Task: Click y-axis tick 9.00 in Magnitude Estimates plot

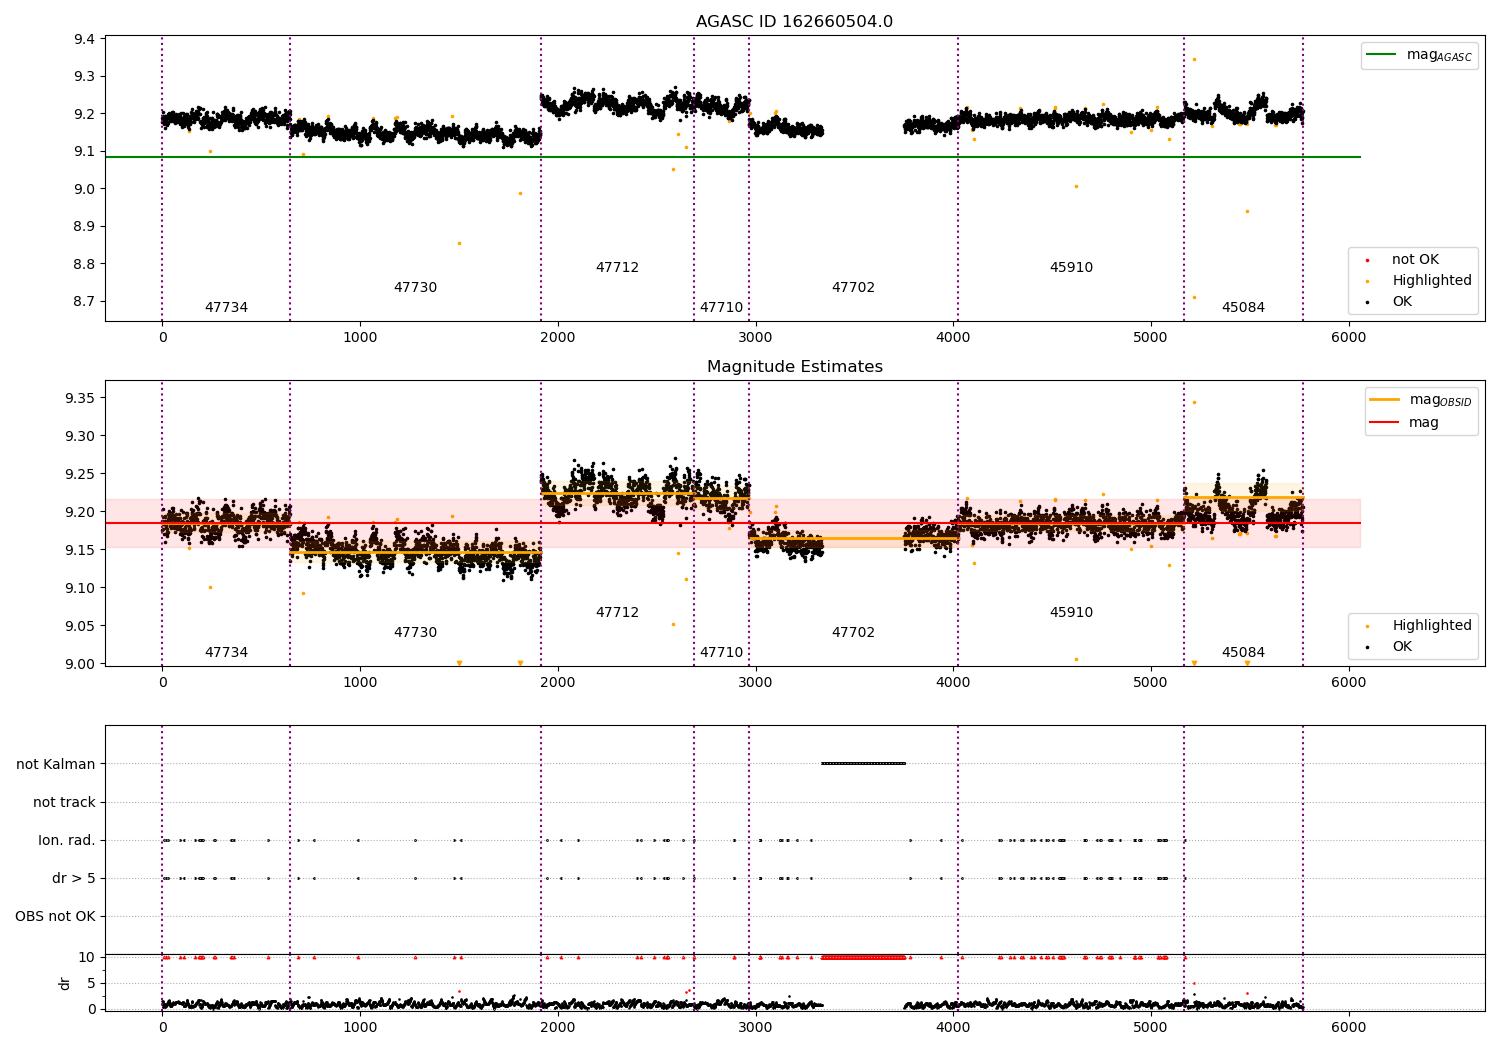Action: click(x=81, y=664)
